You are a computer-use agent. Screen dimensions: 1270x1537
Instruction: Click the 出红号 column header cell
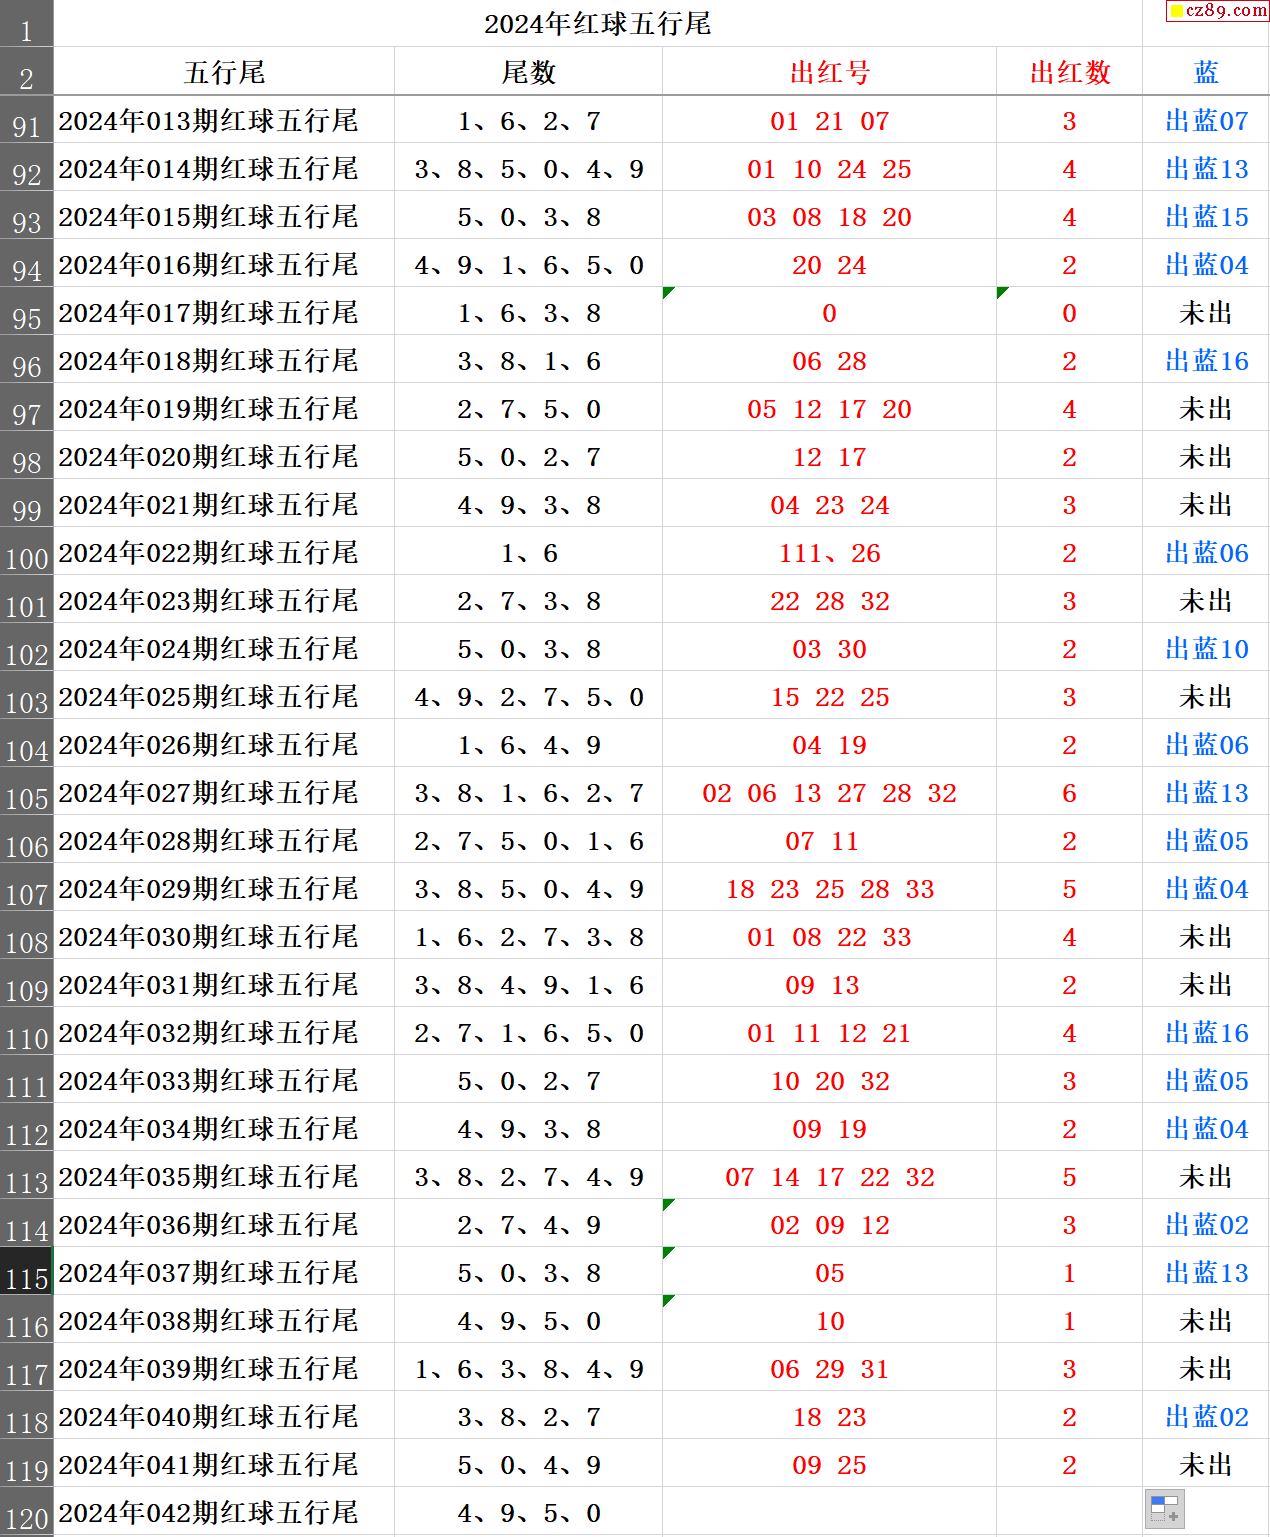click(829, 72)
